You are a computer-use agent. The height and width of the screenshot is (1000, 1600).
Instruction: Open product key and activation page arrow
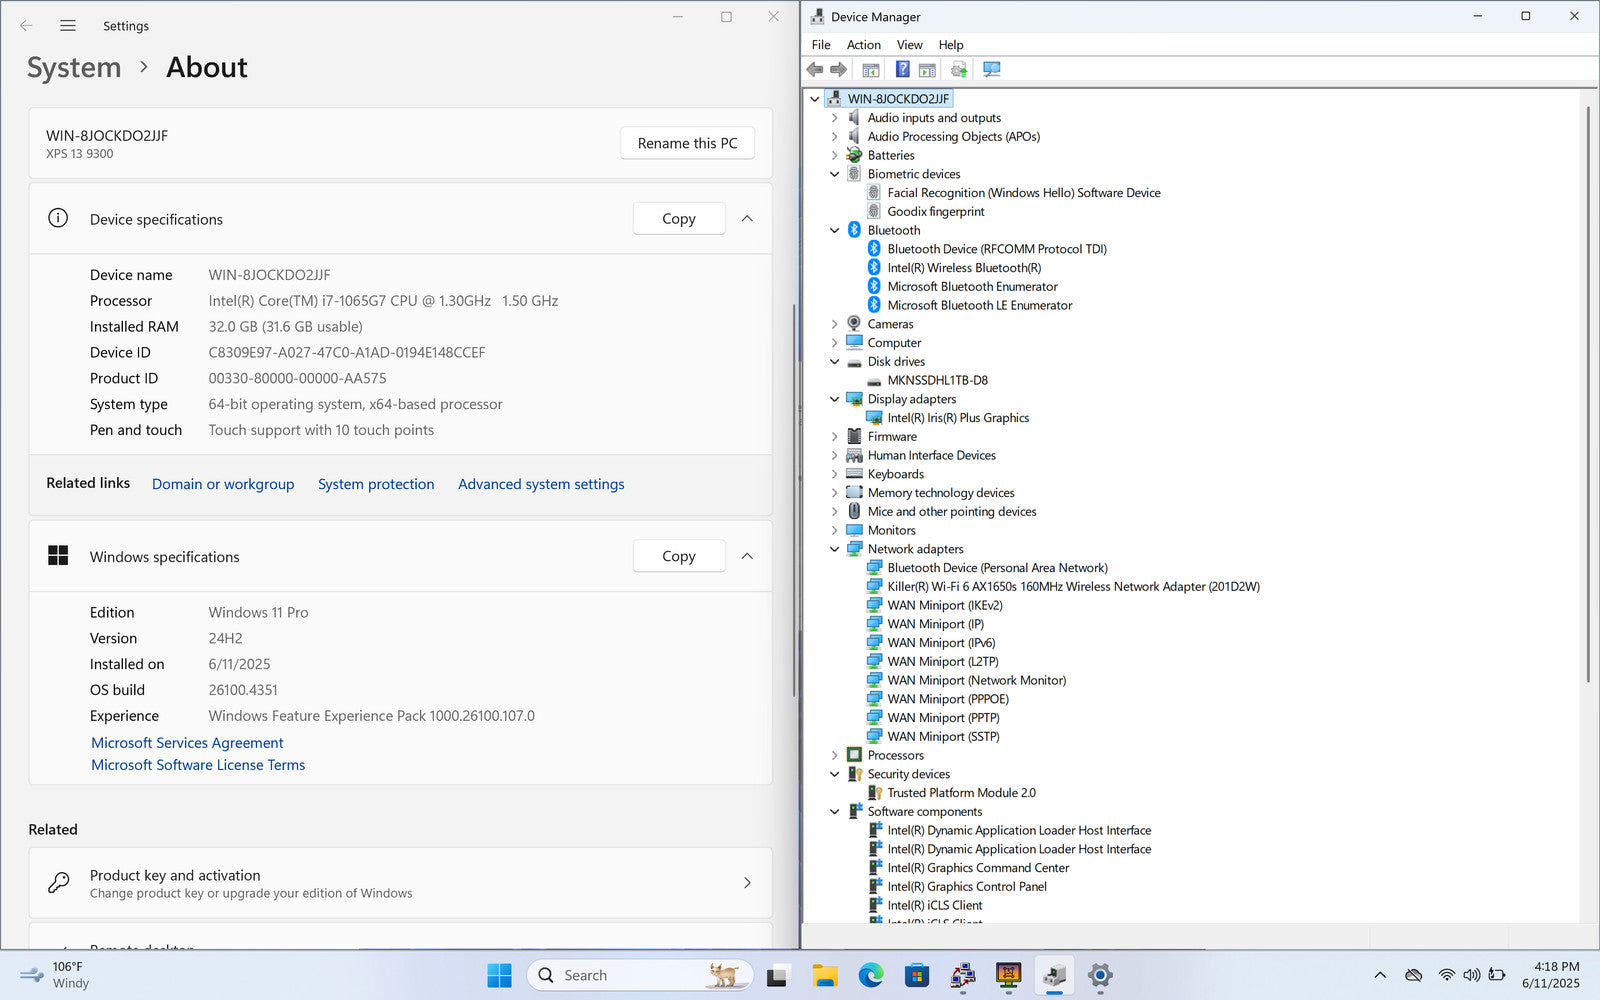pyautogui.click(x=747, y=883)
